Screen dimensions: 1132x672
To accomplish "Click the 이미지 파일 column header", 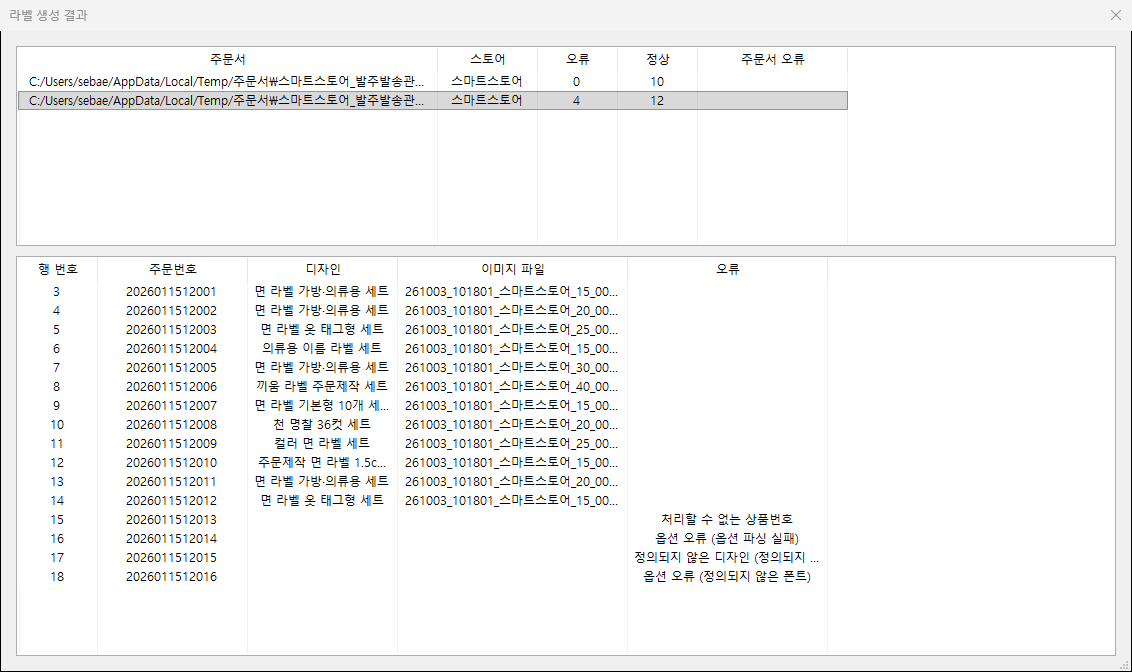I will (513, 269).
